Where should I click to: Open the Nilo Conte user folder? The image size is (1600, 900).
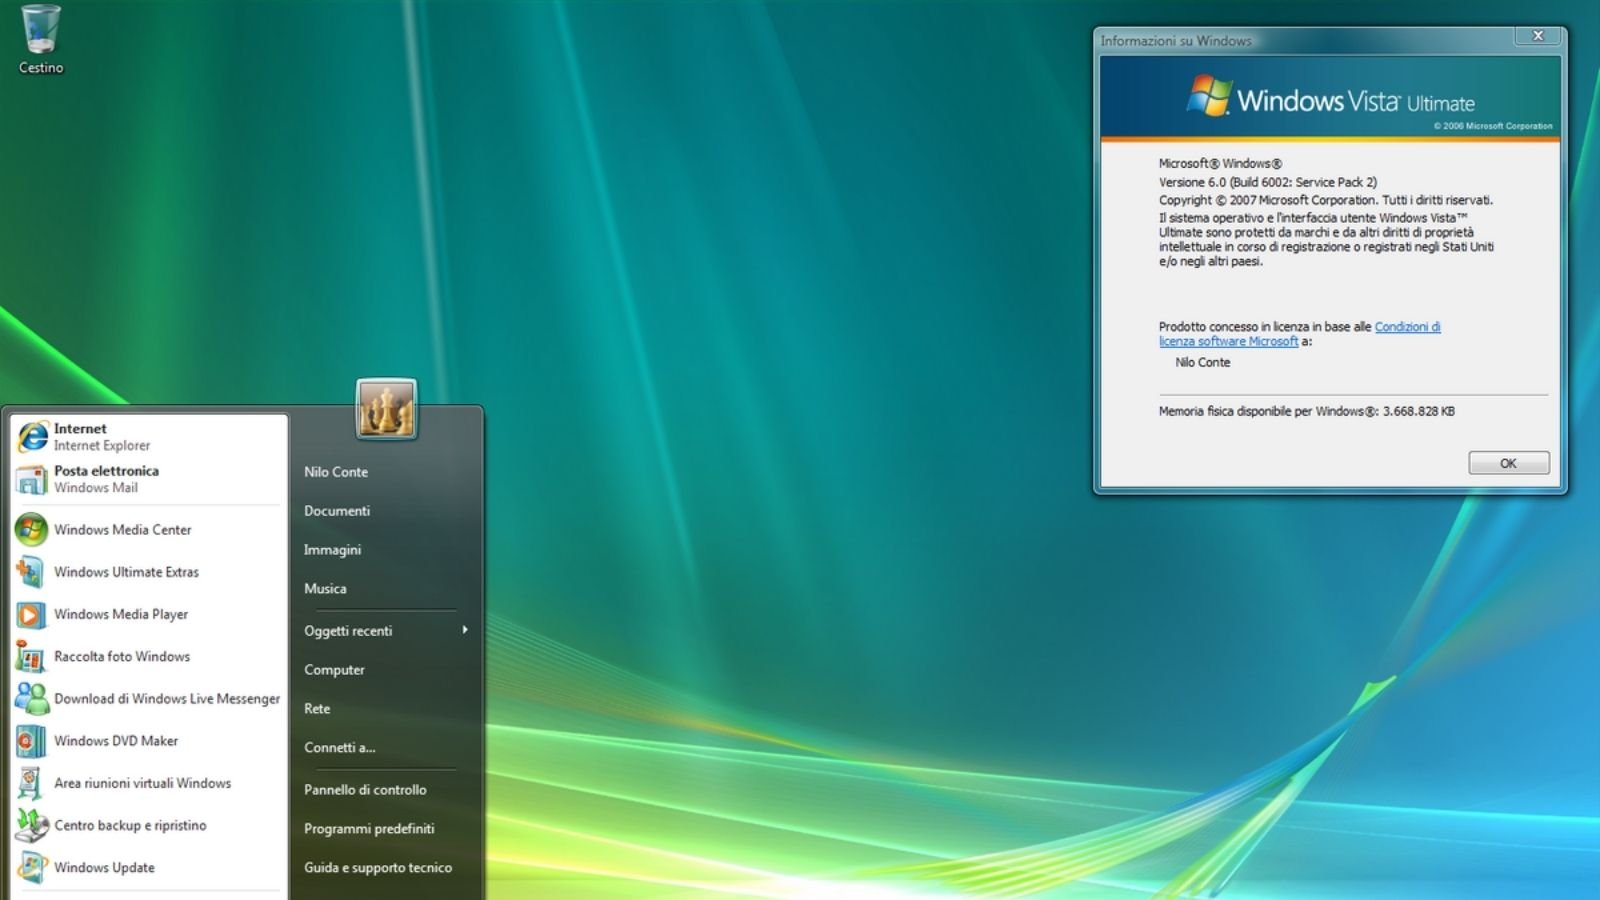(336, 472)
